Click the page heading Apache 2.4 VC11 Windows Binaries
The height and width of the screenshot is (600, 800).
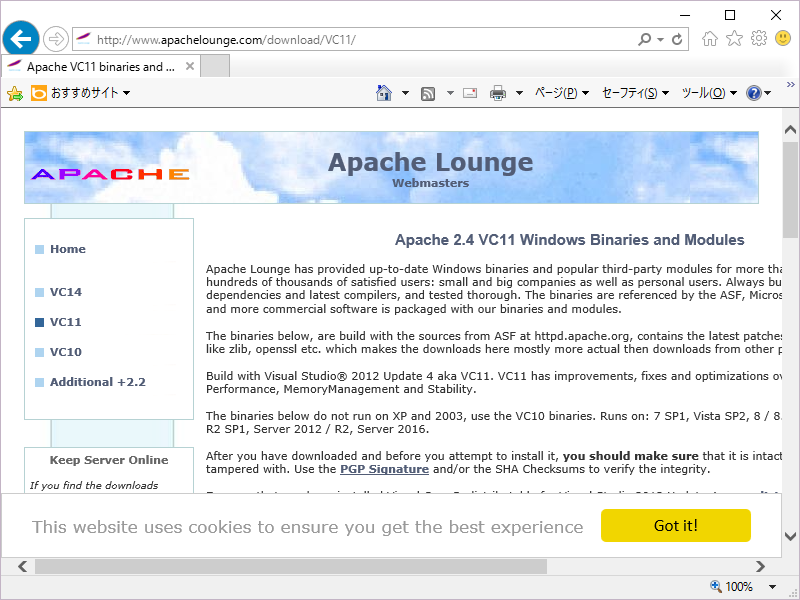569,240
